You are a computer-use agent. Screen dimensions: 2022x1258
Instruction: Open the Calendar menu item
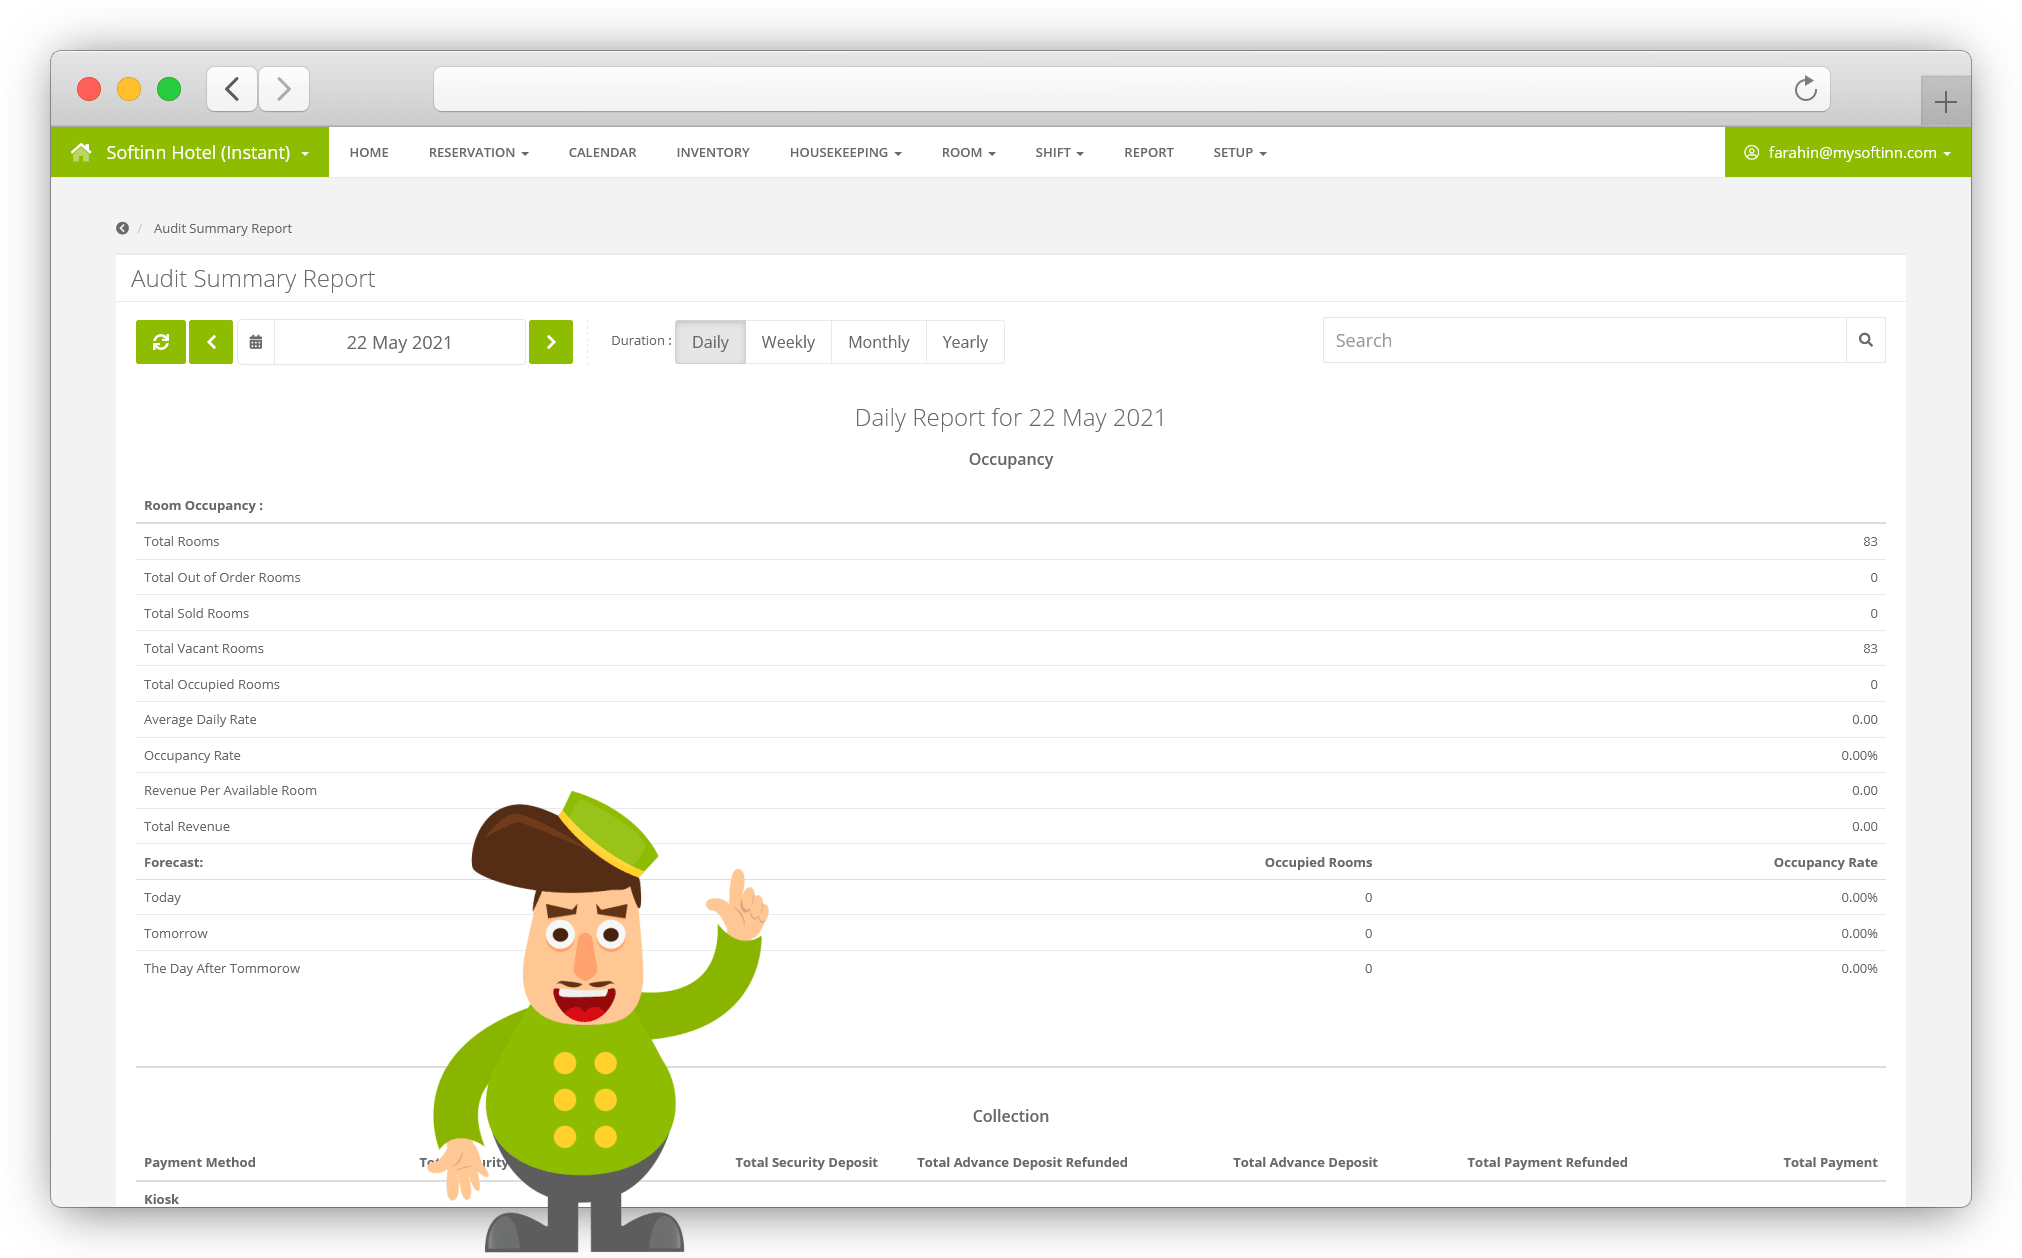(x=602, y=152)
